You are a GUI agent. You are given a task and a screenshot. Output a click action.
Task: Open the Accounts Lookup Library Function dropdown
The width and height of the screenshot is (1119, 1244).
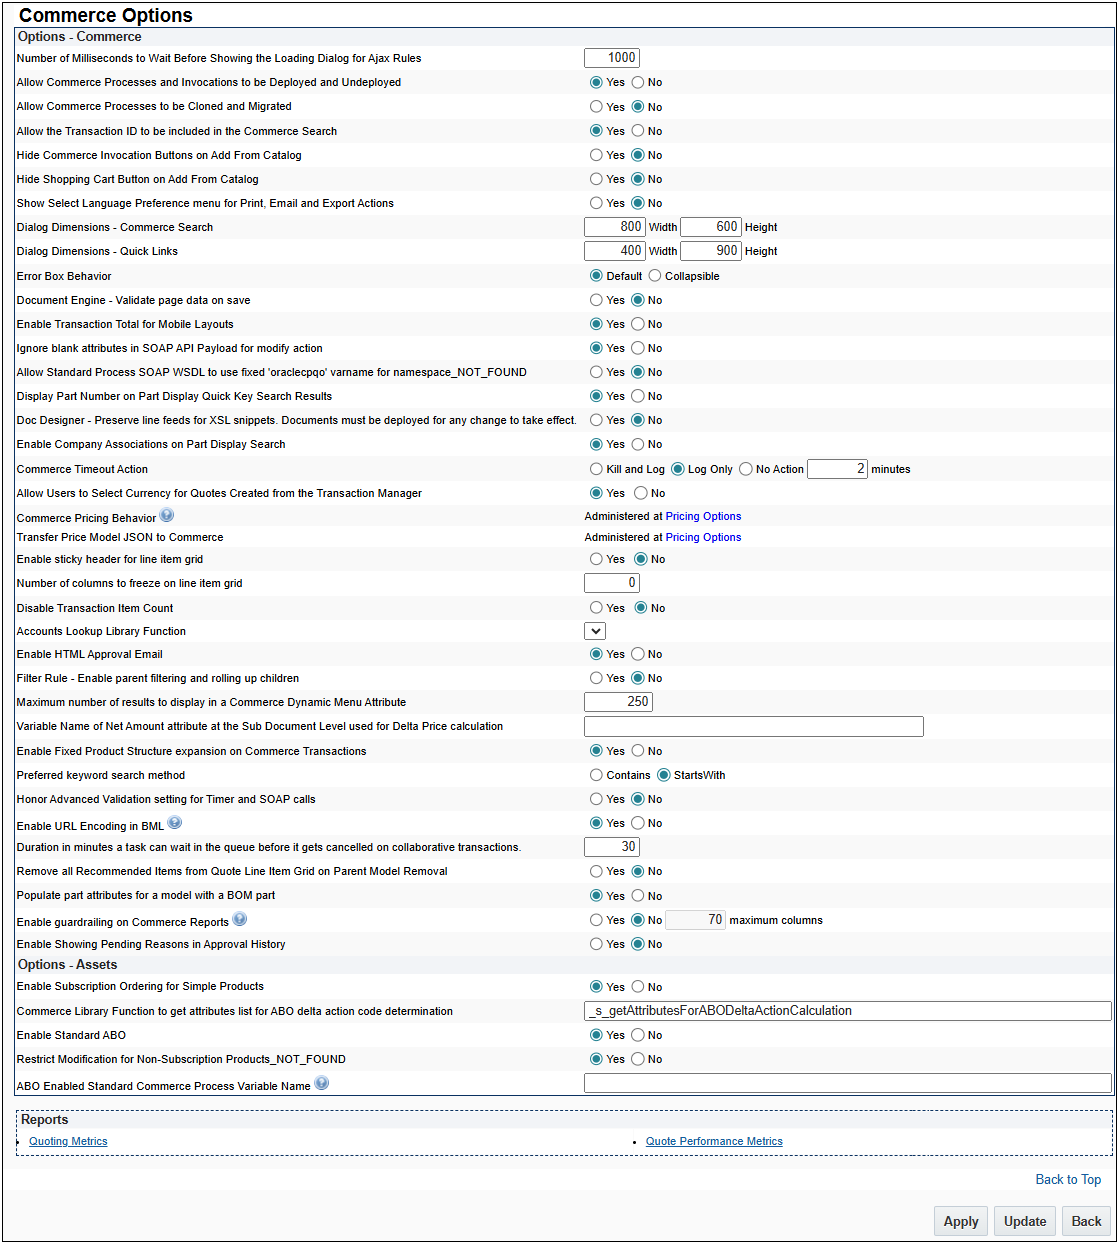click(x=595, y=630)
